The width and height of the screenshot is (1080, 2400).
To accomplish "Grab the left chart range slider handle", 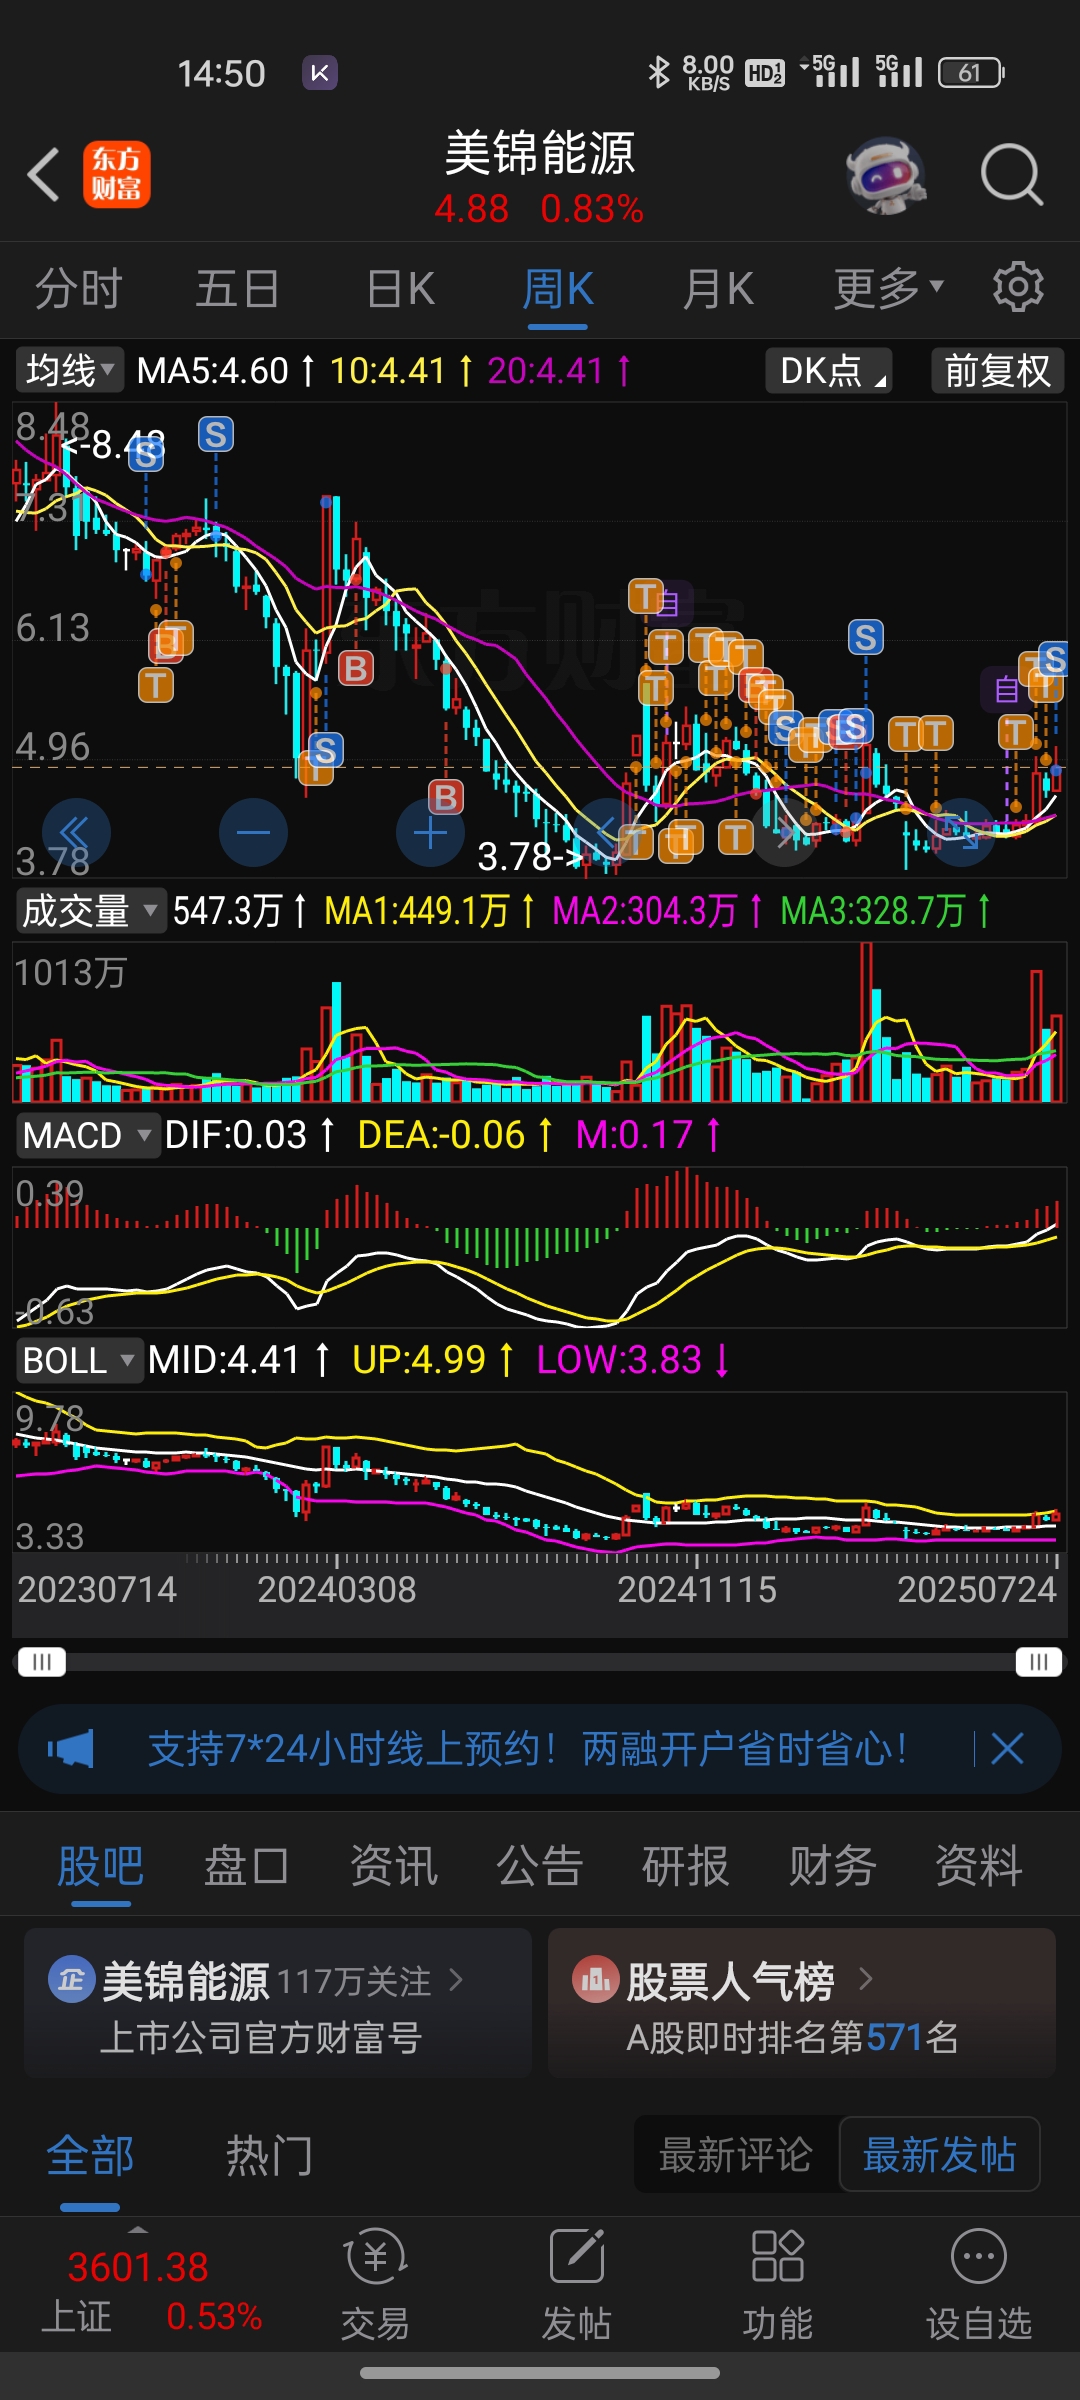I will tap(41, 1662).
